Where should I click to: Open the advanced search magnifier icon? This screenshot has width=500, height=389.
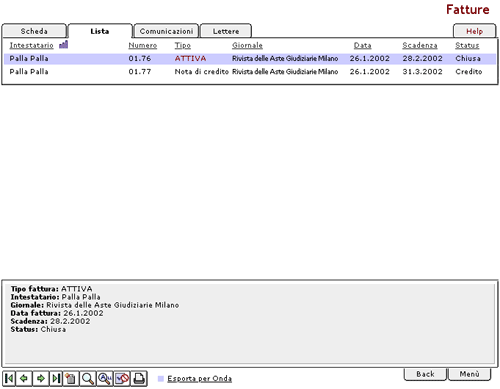pos(105,378)
